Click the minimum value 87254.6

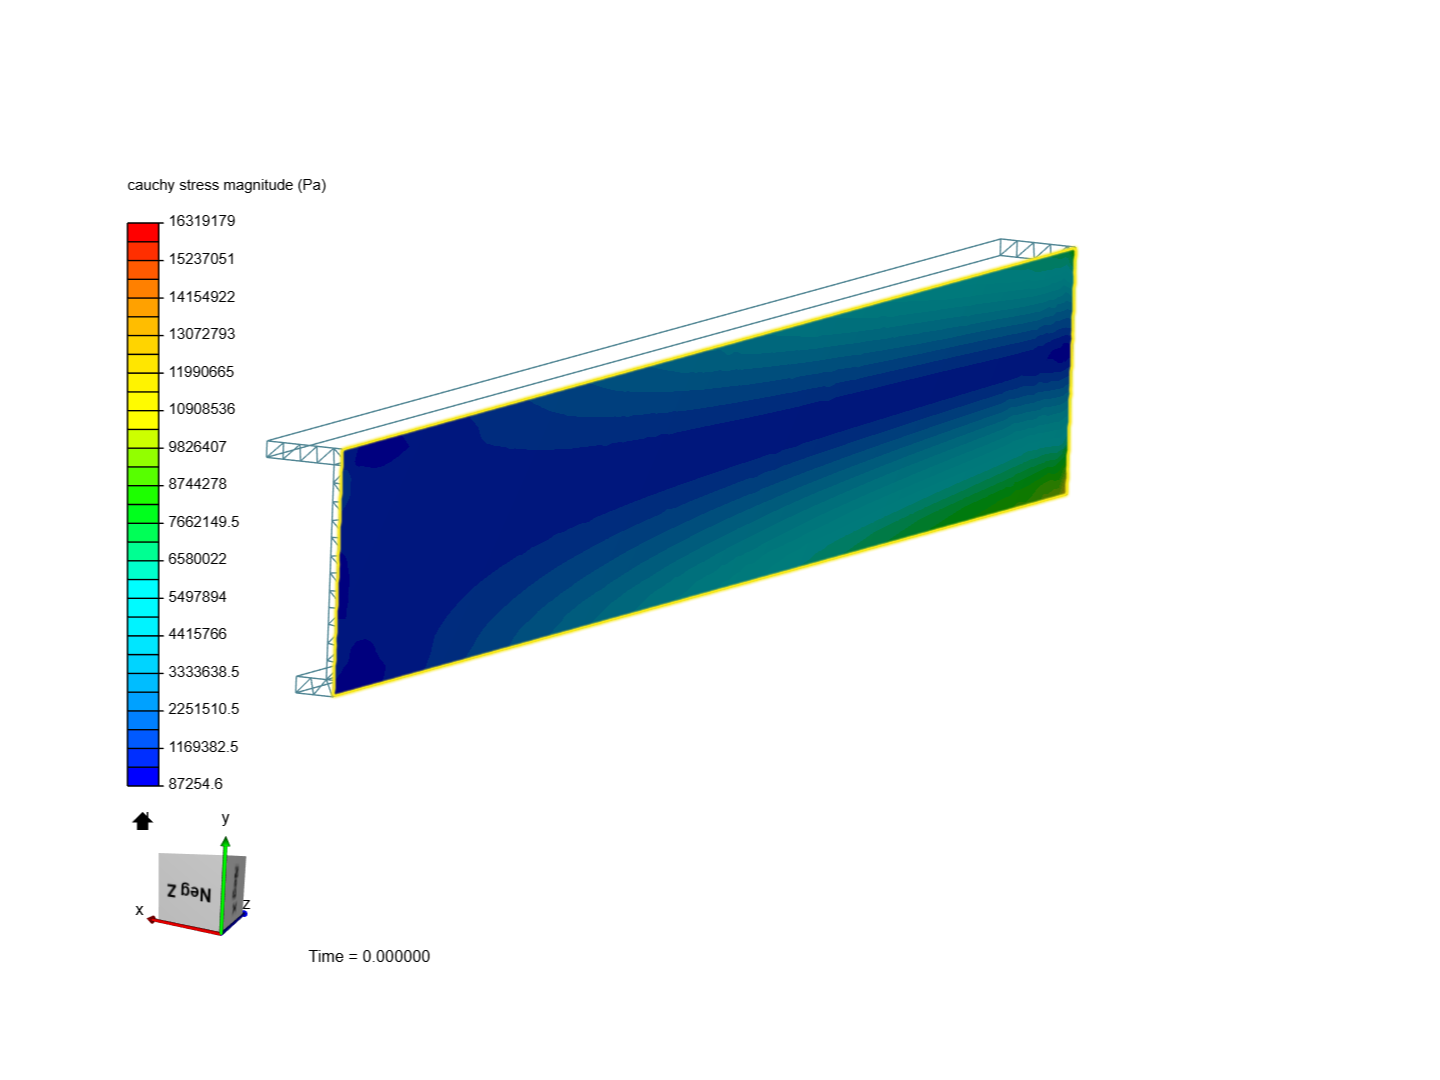tap(196, 784)
